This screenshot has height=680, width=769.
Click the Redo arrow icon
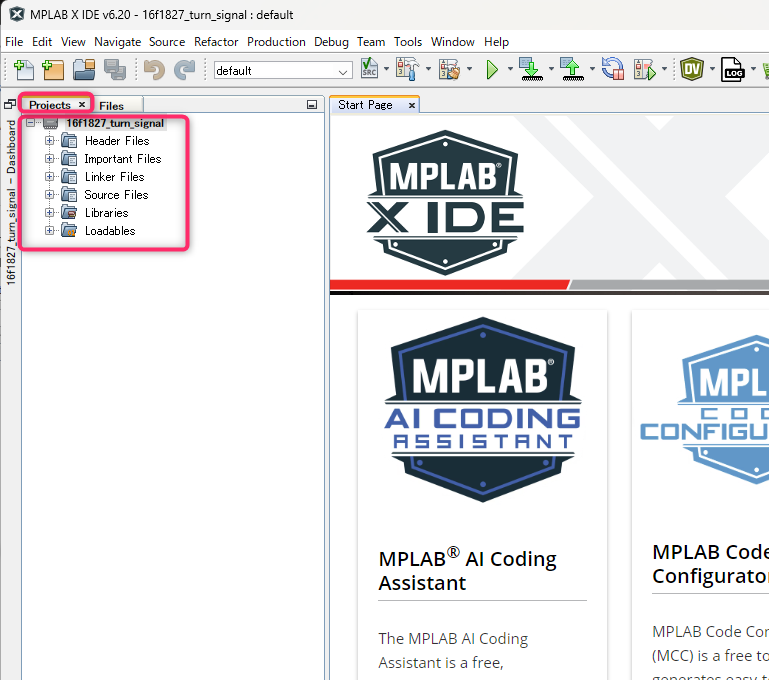[x=185, y=70]
